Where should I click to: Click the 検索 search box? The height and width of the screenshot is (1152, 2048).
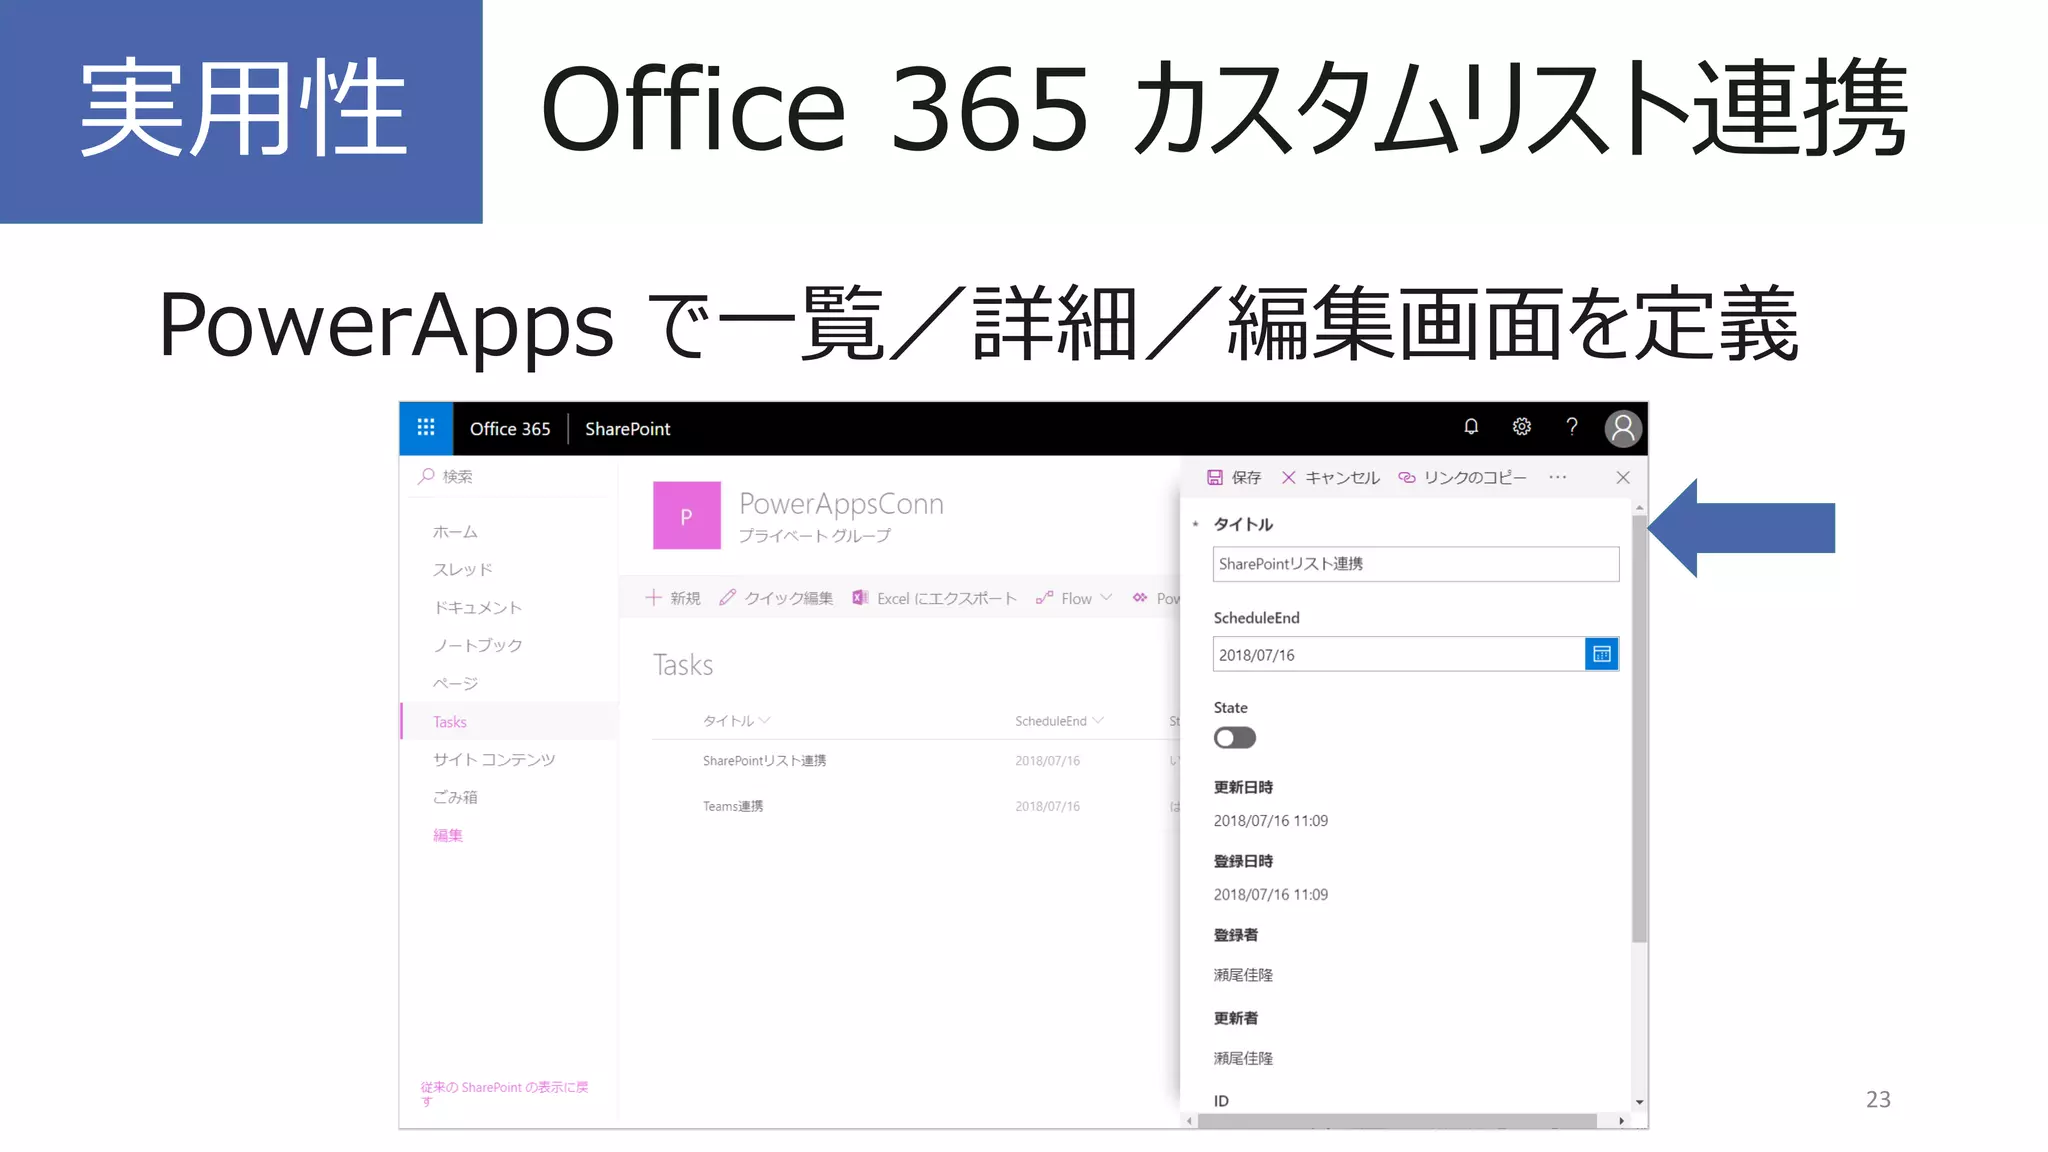point(510,476)
